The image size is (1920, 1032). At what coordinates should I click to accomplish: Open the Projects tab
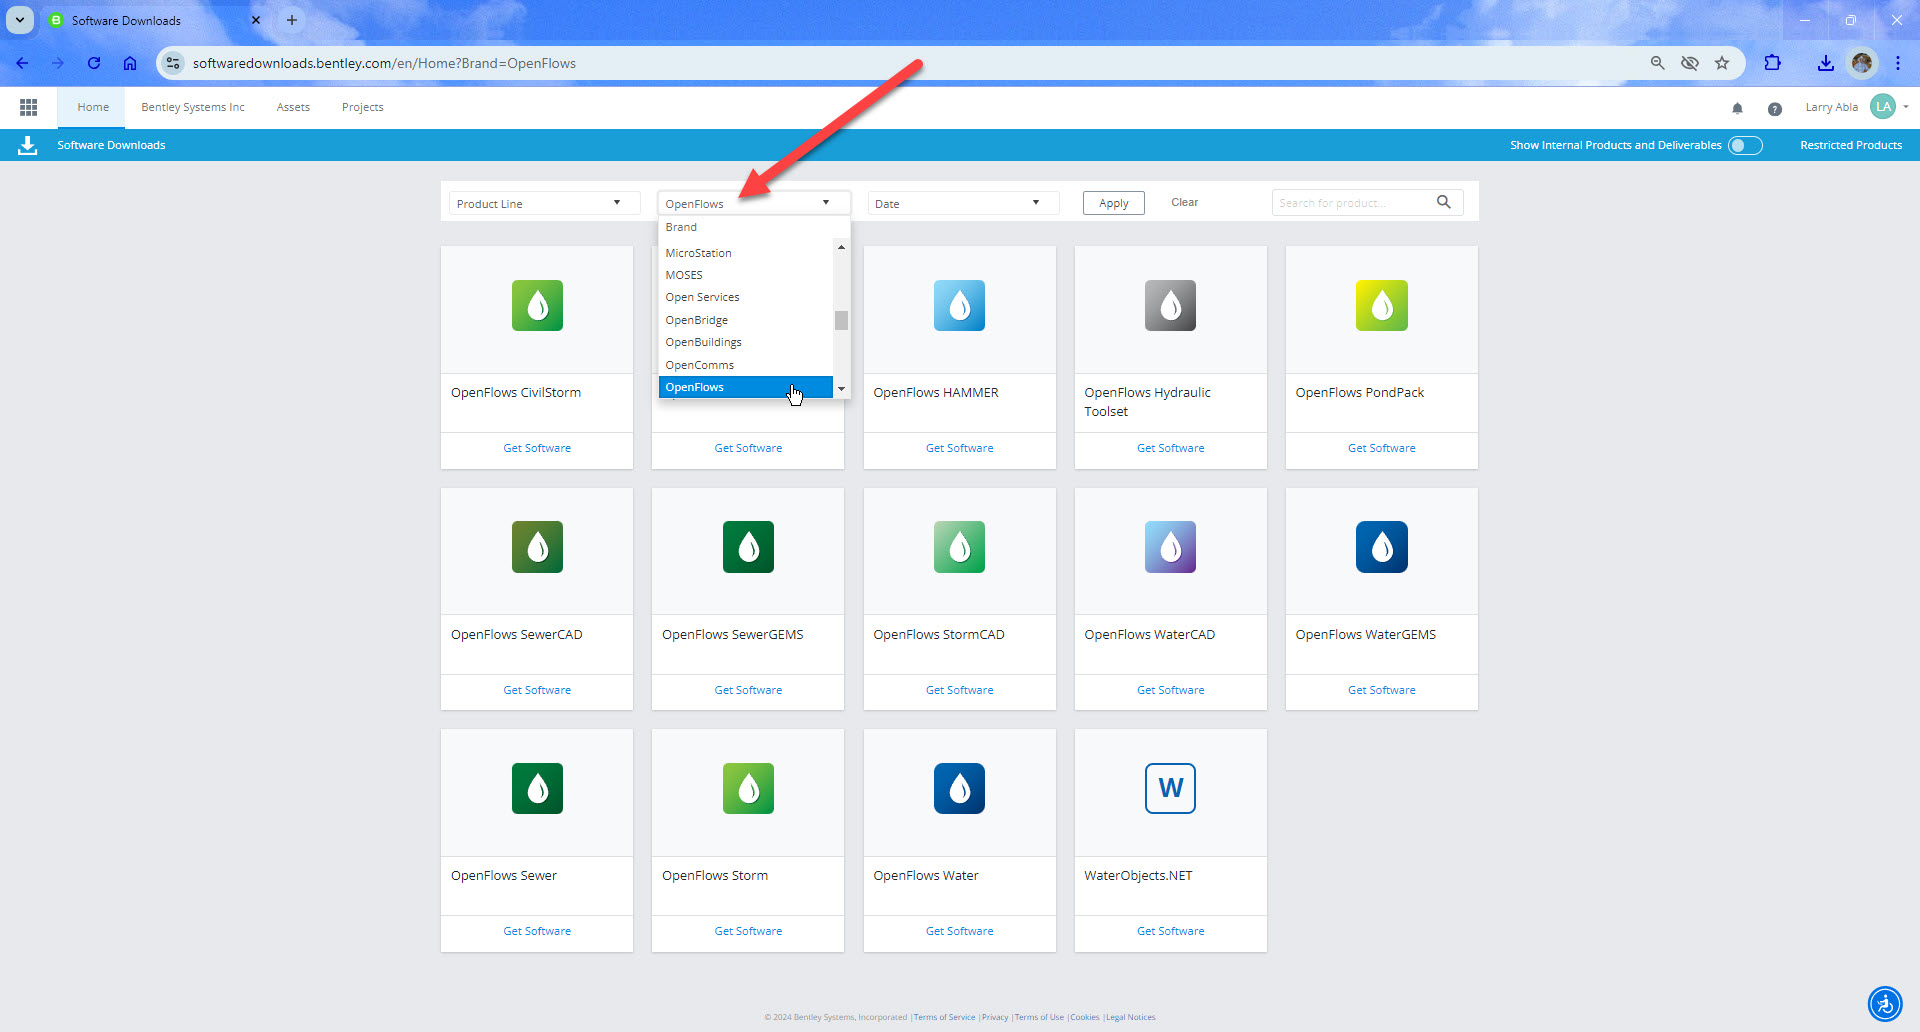pos(362,107)
